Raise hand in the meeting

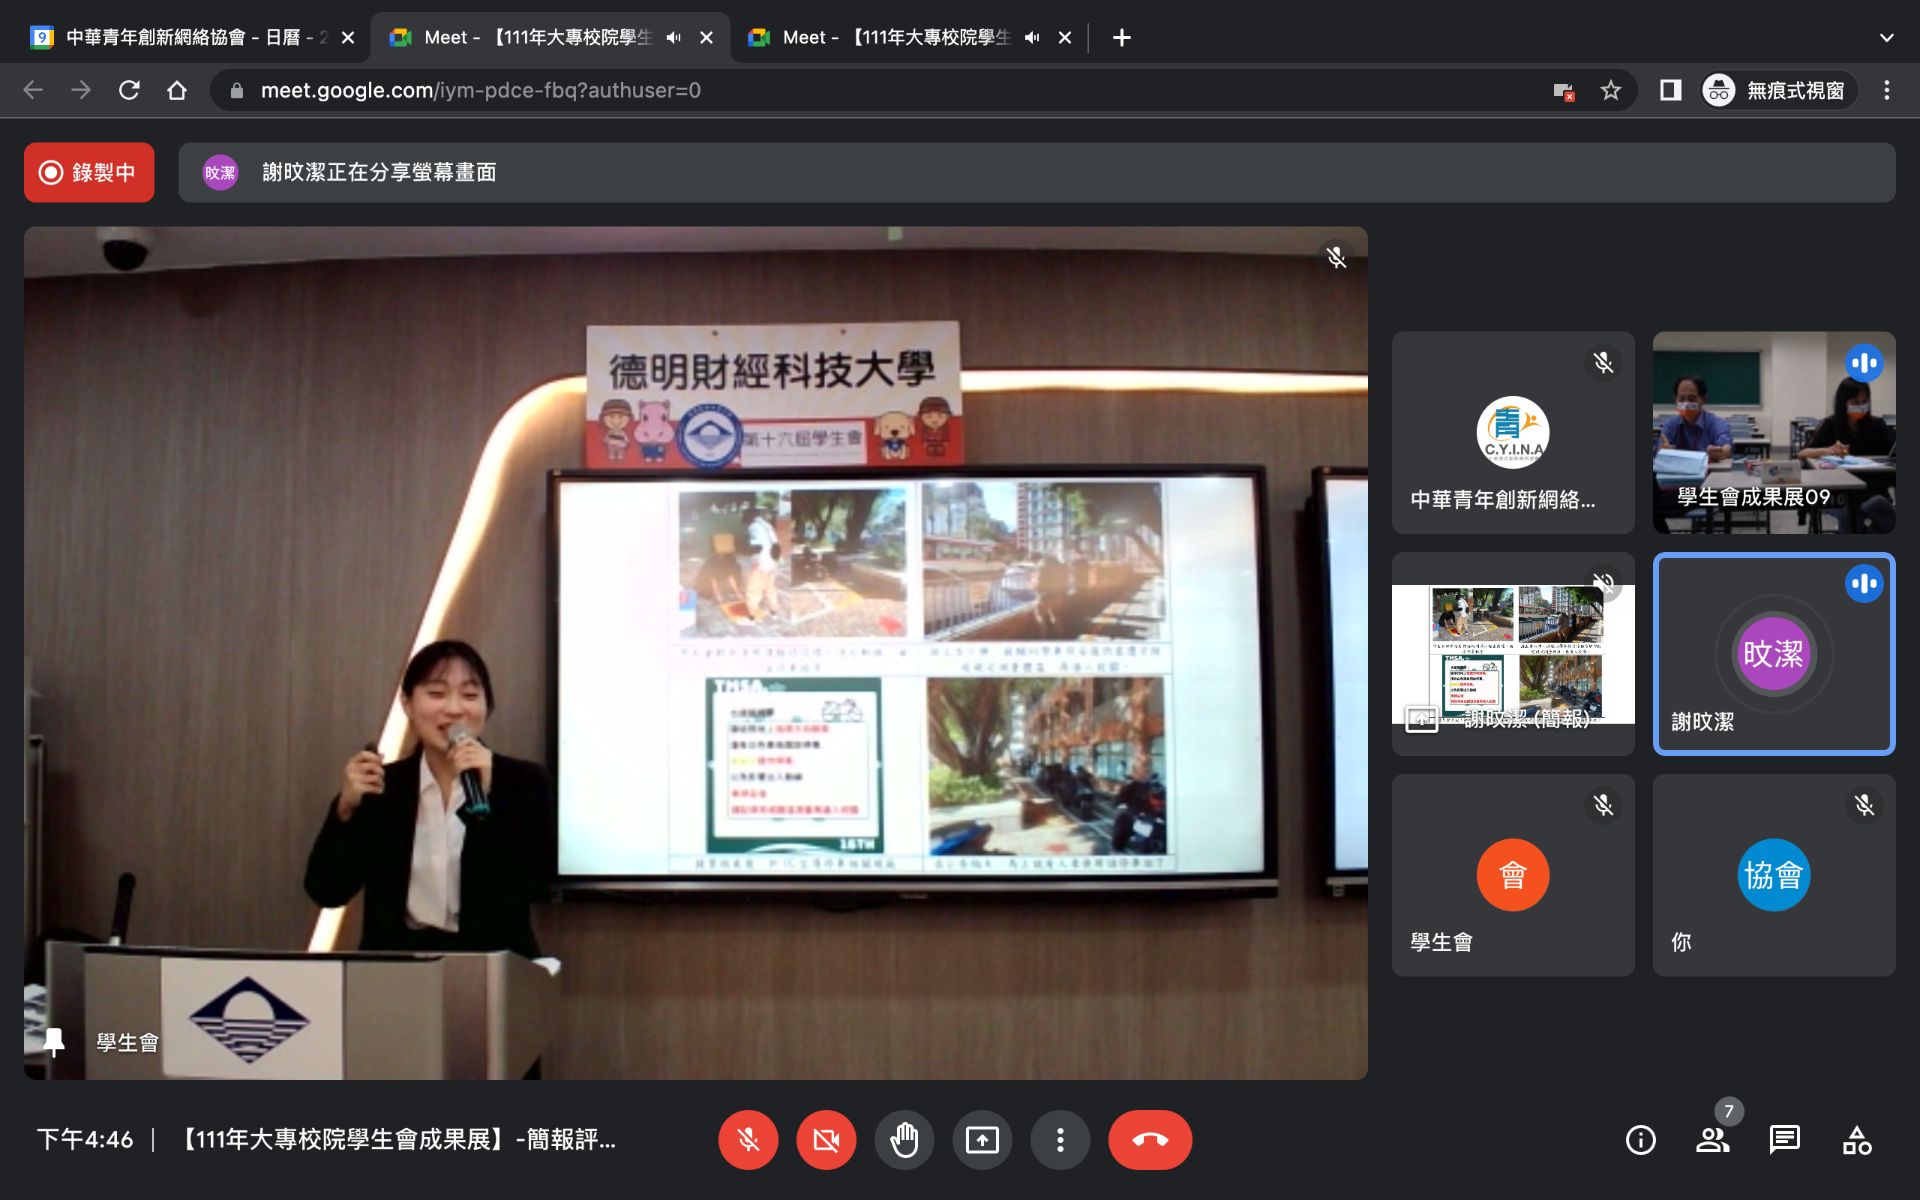tap(904, 1140)
